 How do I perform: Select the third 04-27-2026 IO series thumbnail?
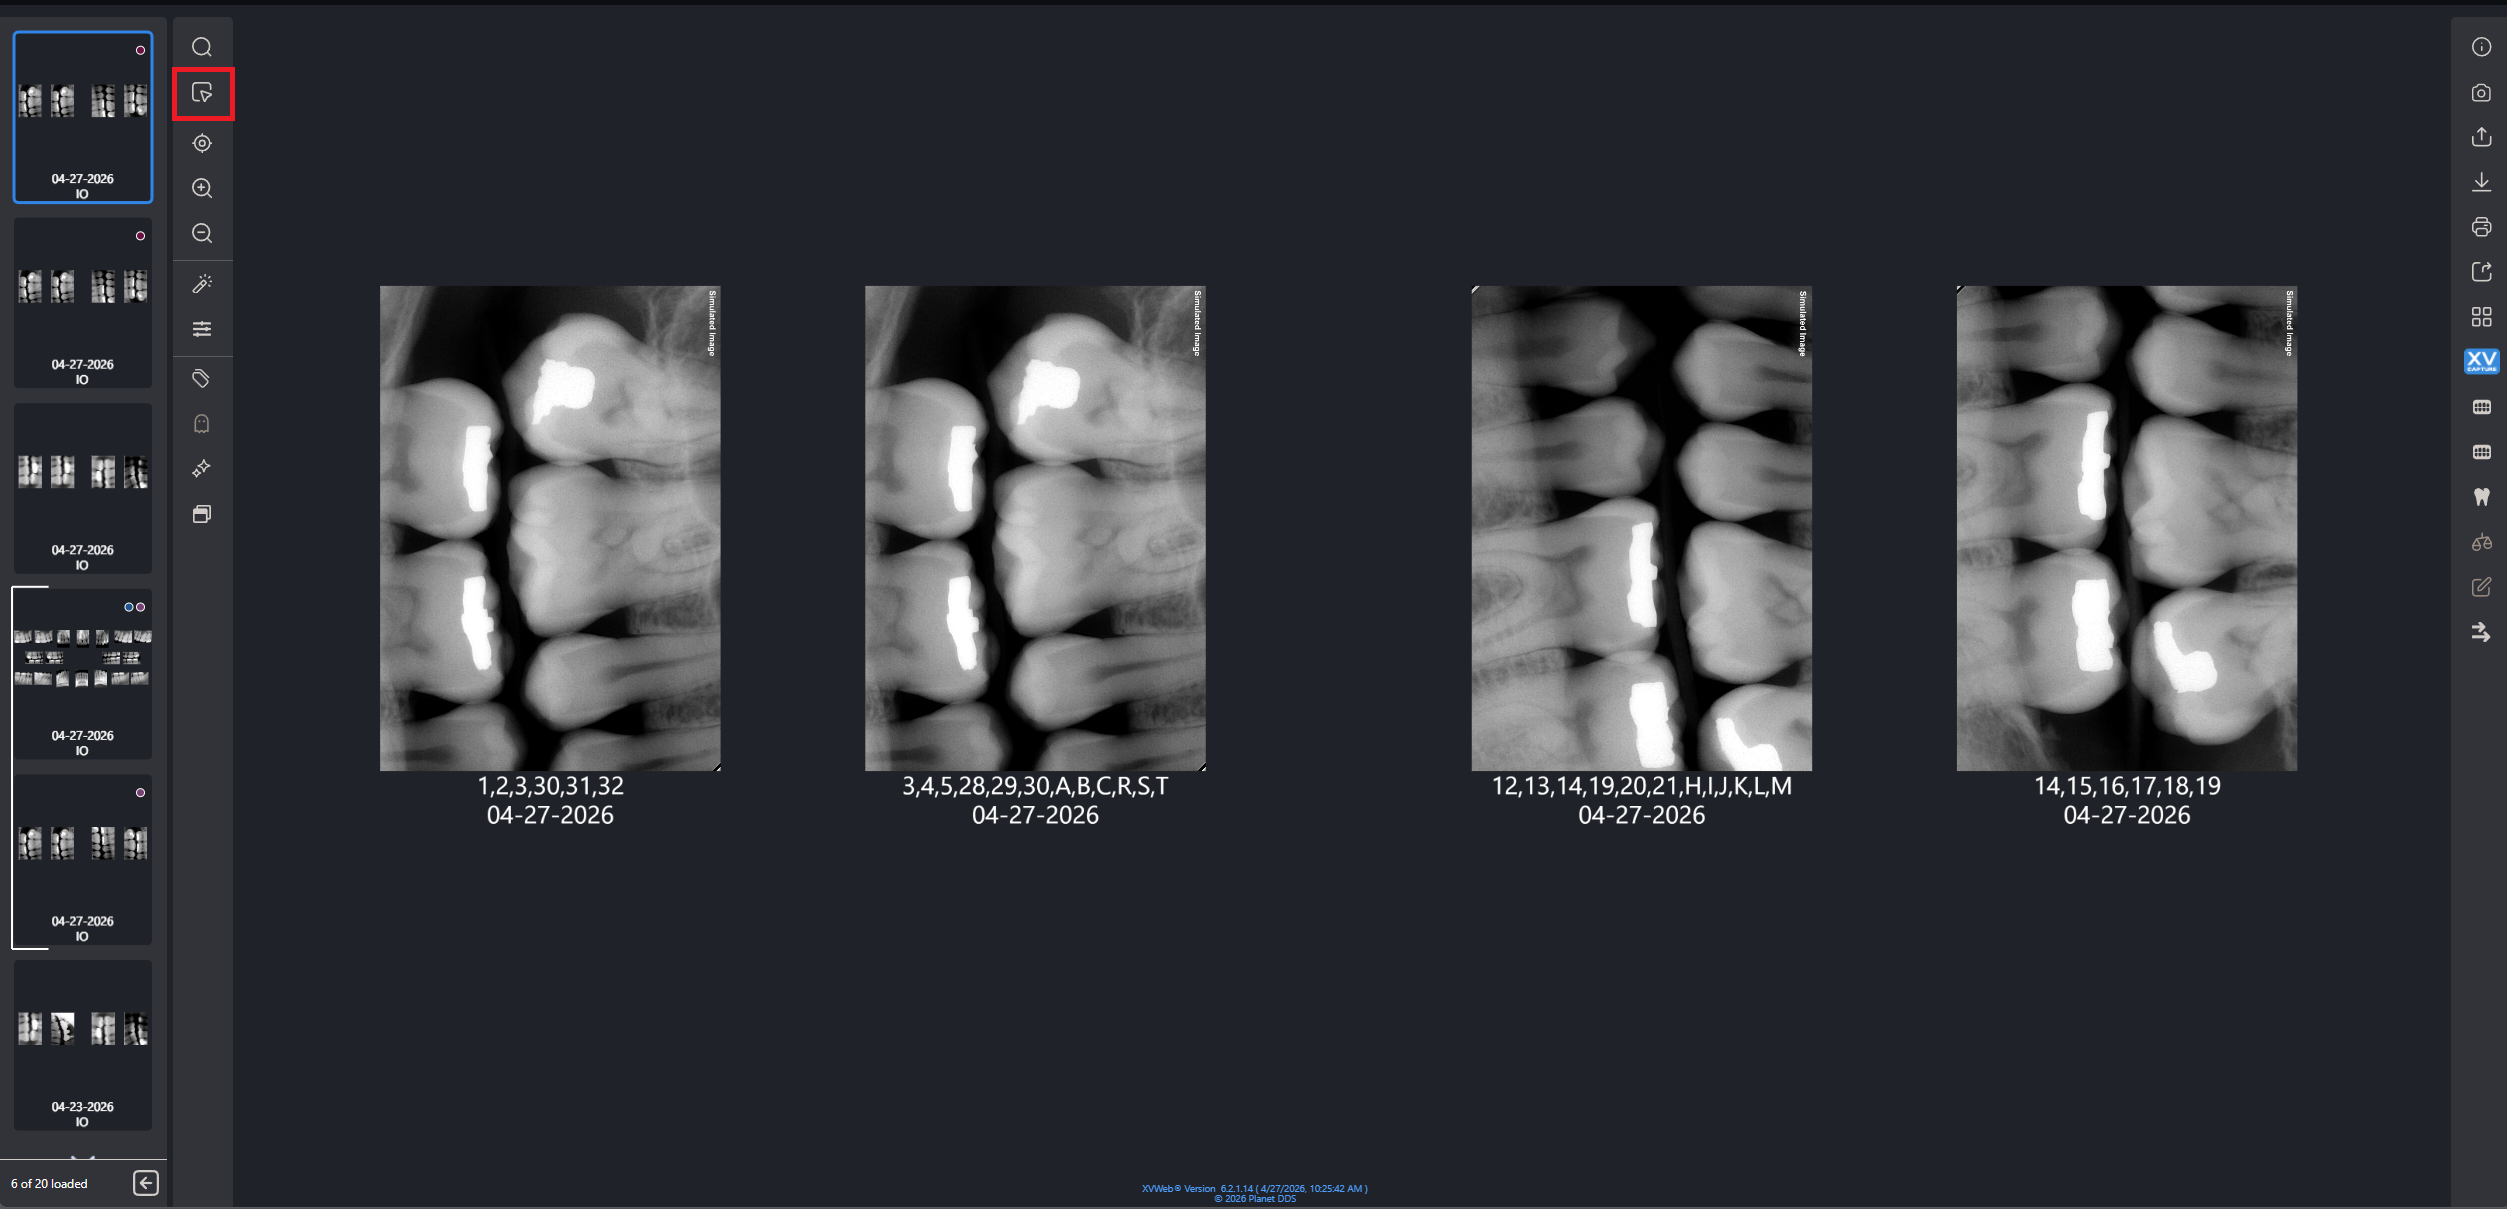[83, 488]
